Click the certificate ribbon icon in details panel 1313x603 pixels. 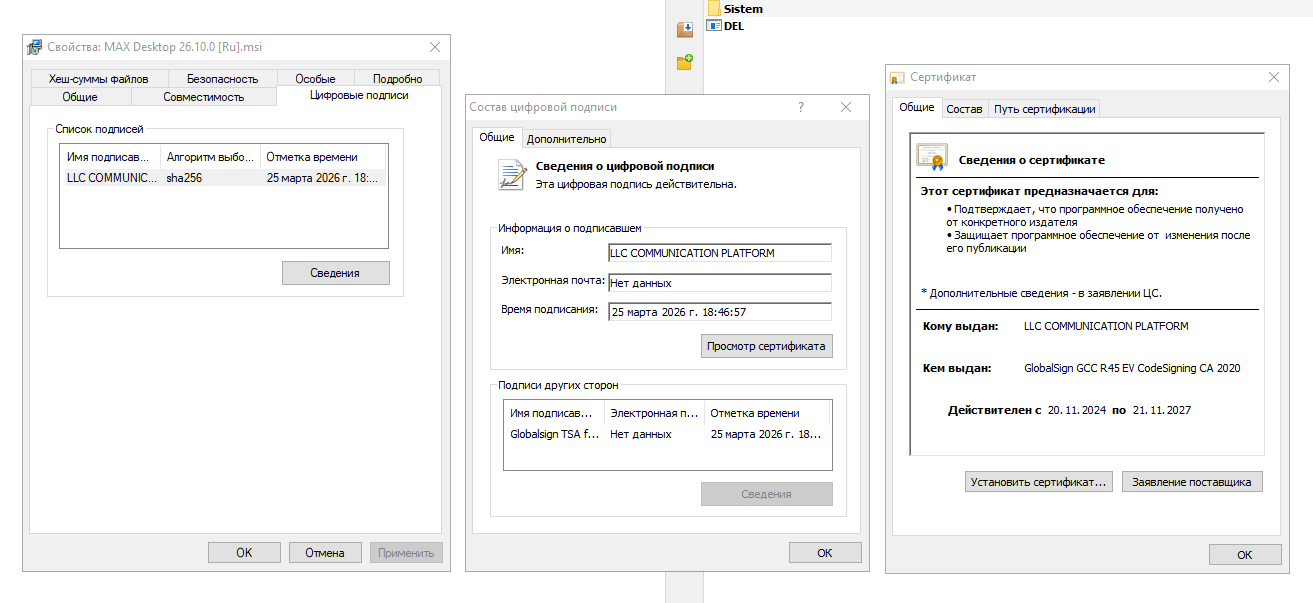point(932,157)
